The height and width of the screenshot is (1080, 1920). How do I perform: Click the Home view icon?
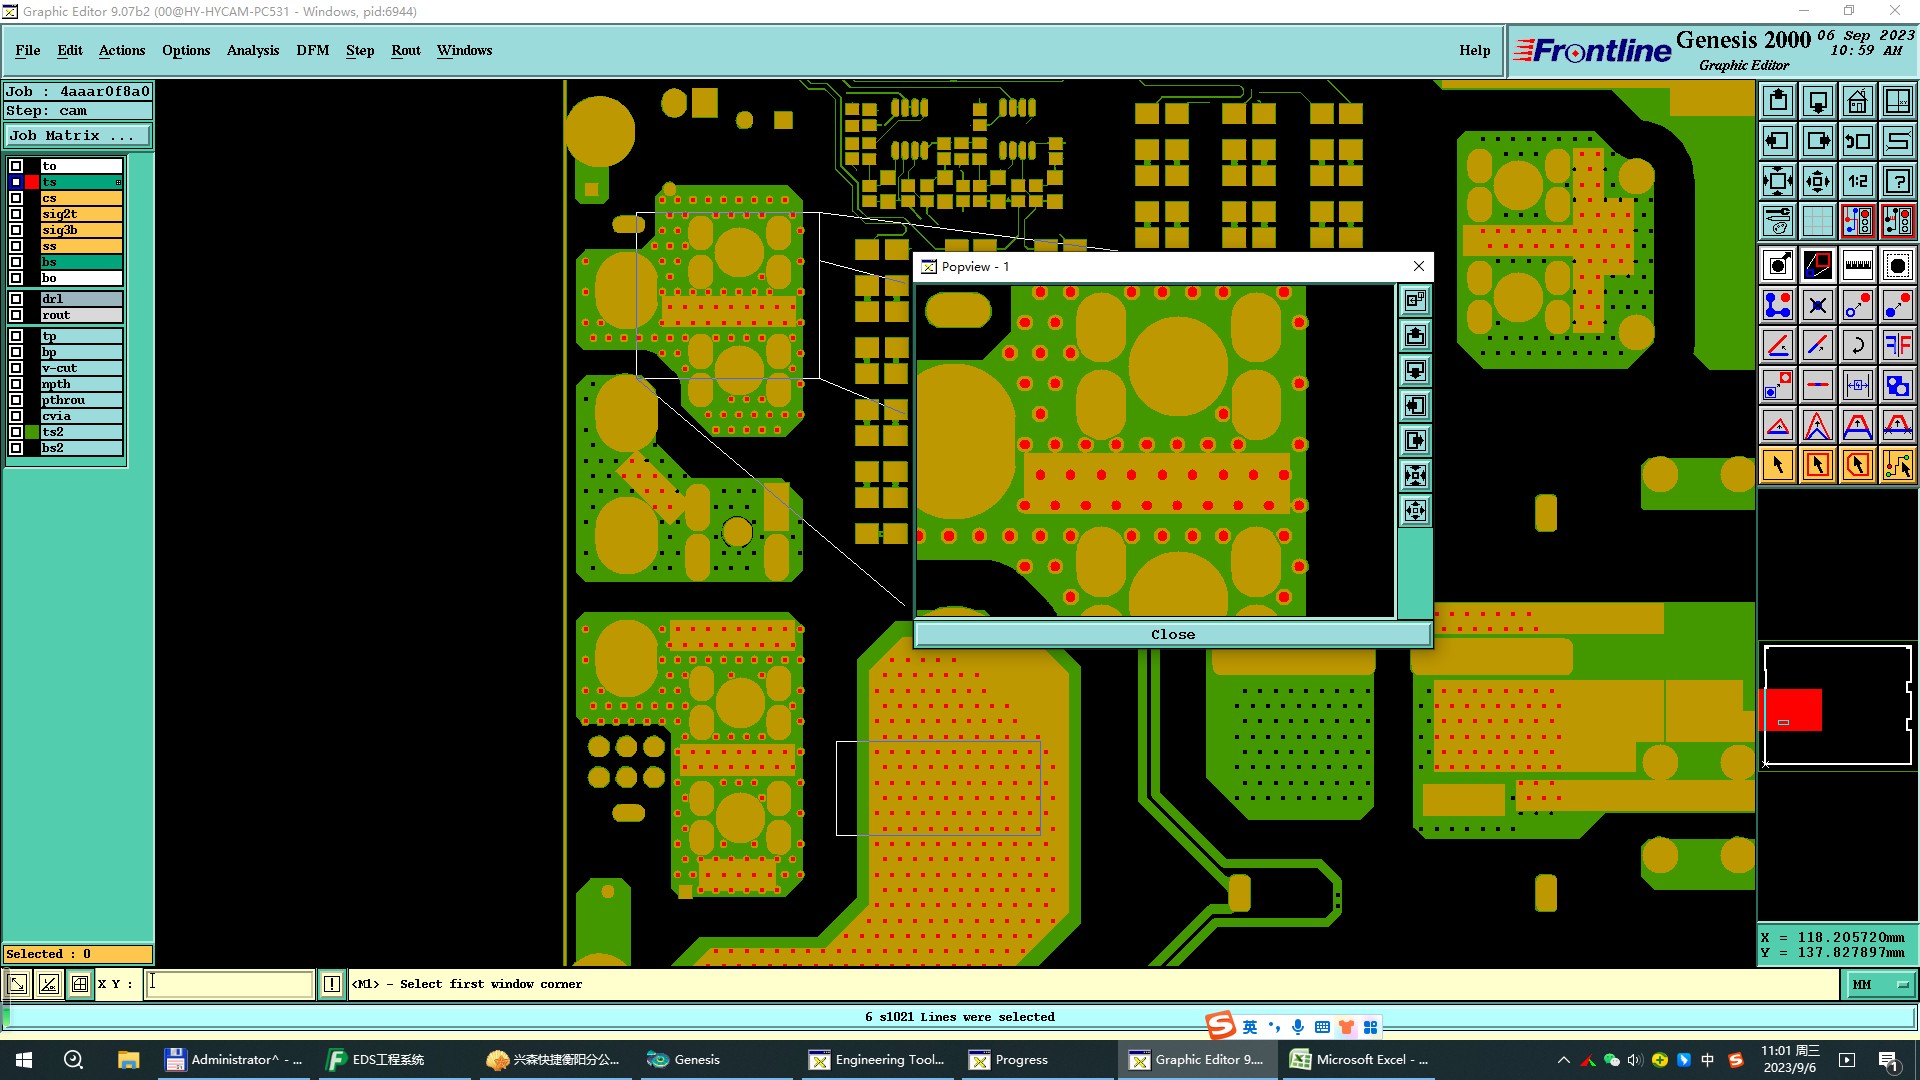point(1857,101)
